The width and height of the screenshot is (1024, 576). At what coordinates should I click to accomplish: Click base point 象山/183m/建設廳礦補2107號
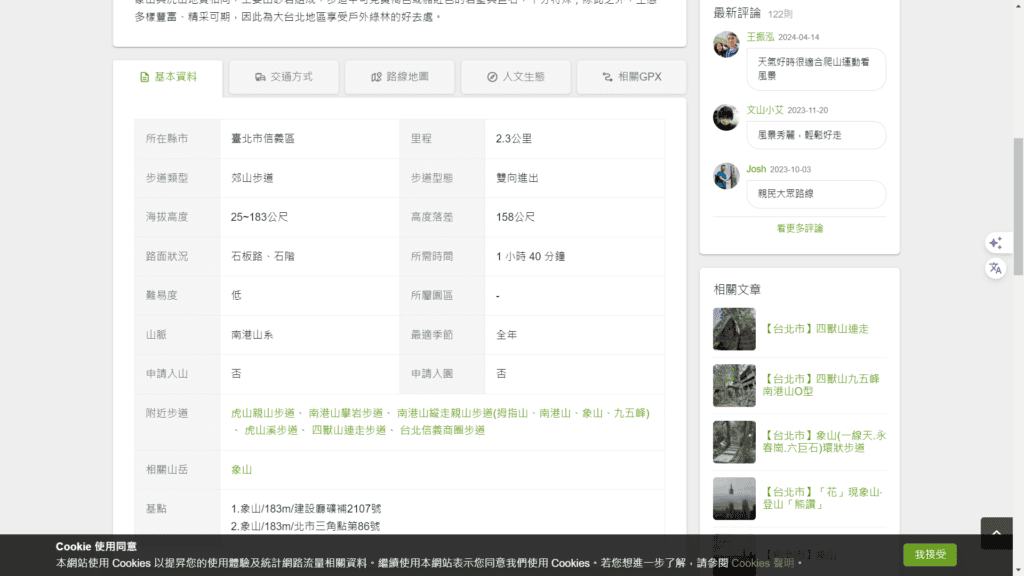point(306,508)
